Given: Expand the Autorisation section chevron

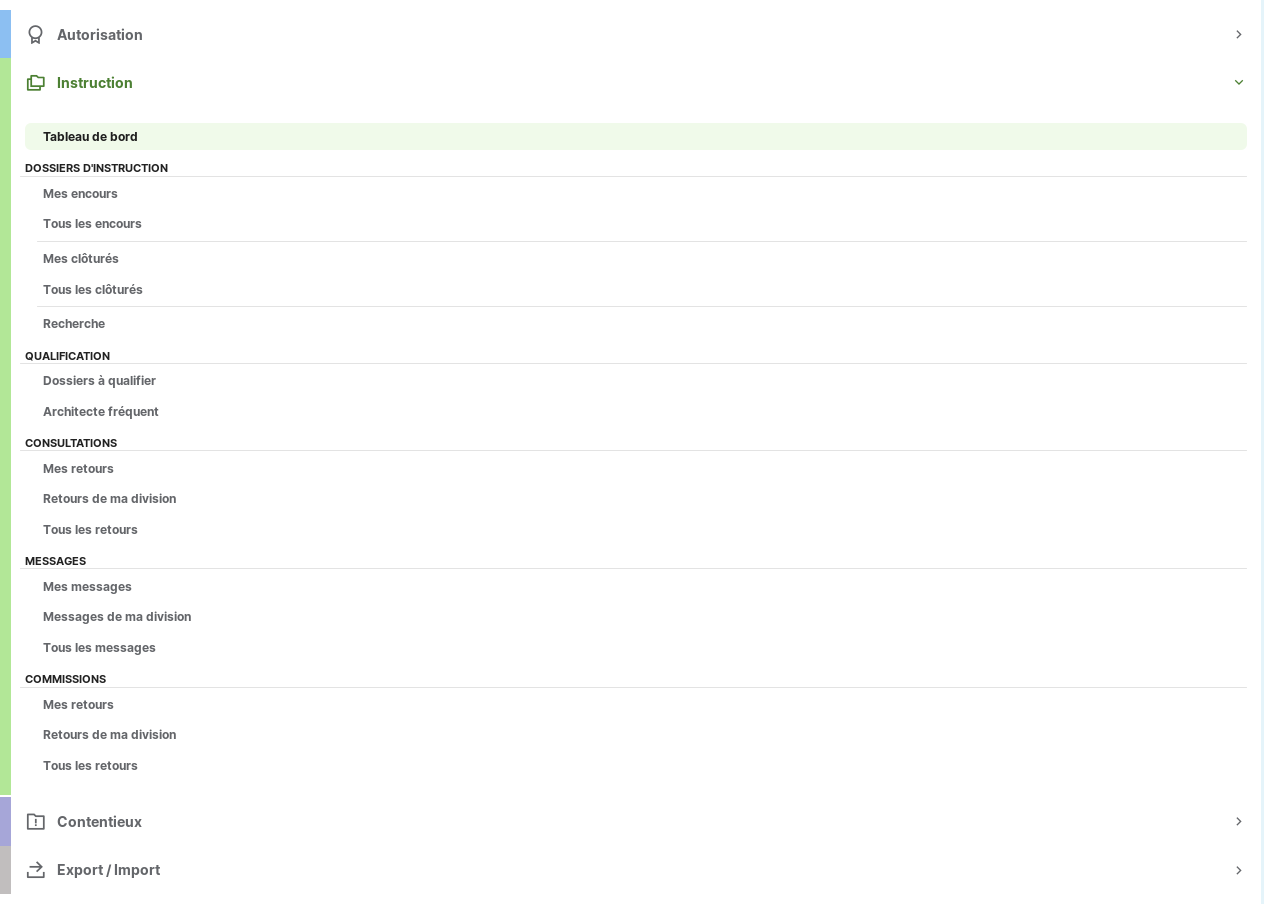Looking at the screenshot, I should 1238,35.
